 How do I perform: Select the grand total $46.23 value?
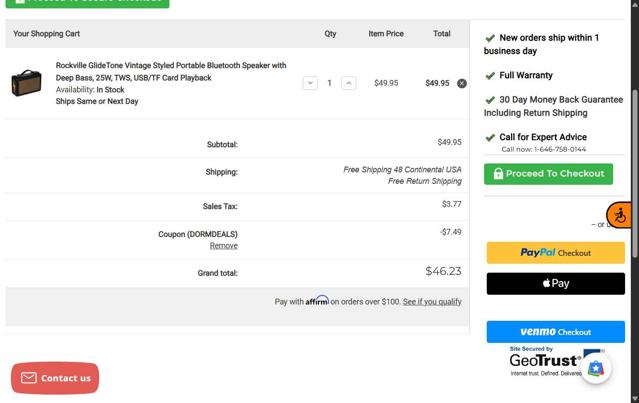pyautogui.click(x=443, y=271)
